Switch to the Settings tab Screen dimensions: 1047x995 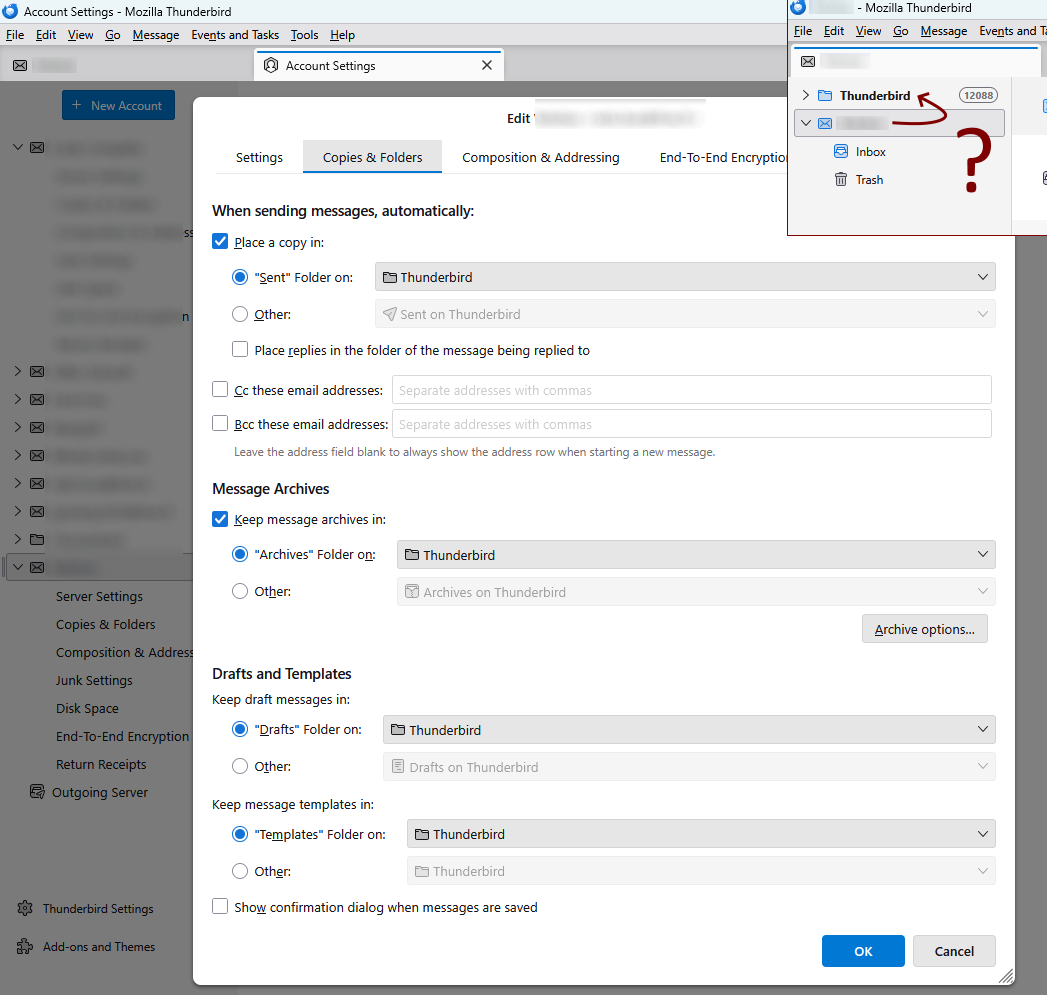click(259, 158)
